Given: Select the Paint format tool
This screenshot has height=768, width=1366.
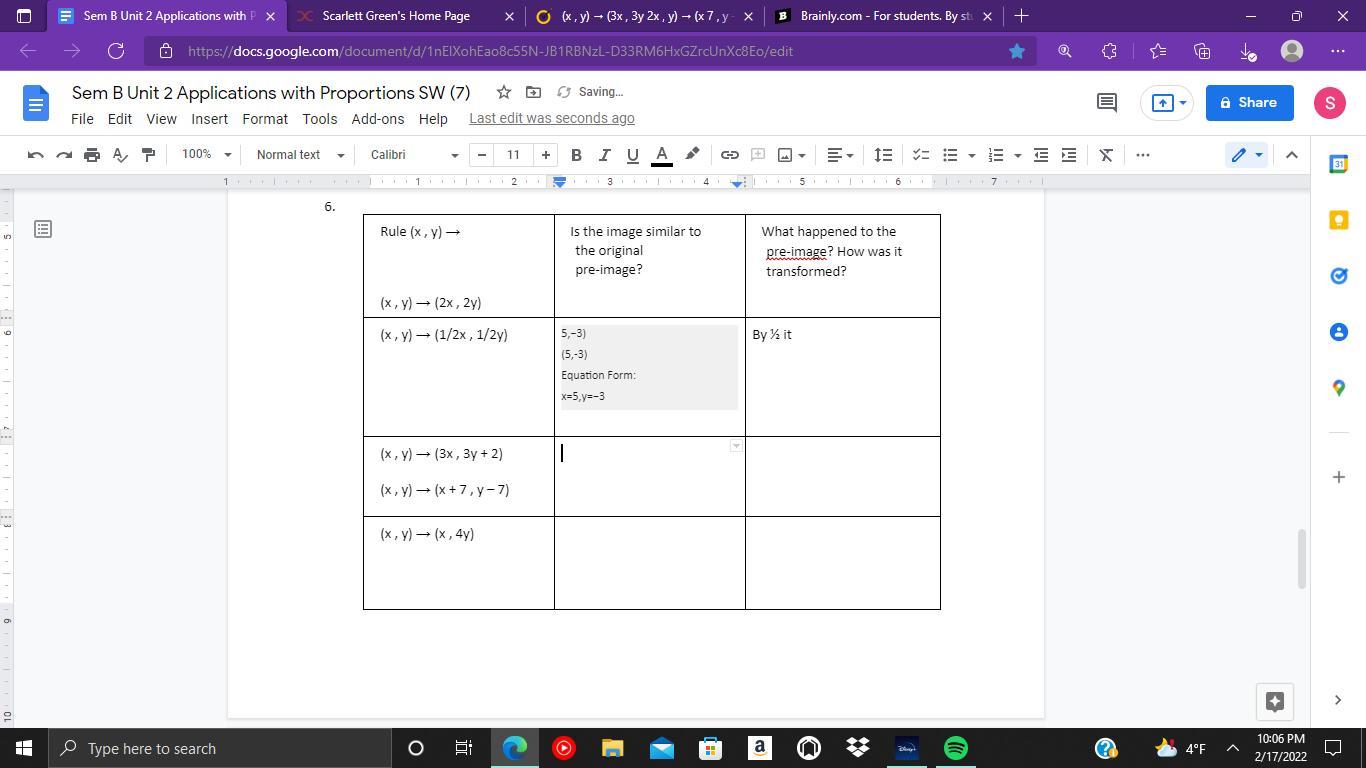Looking at the screenshot, I should coord(148,155).
